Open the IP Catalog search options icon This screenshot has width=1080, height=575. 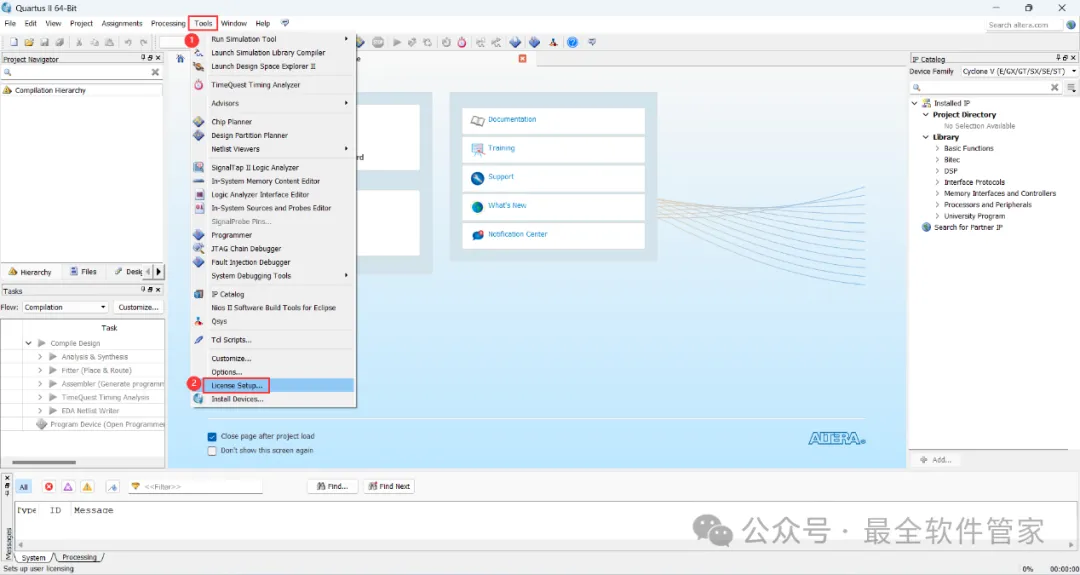[x=1071, y=87]
